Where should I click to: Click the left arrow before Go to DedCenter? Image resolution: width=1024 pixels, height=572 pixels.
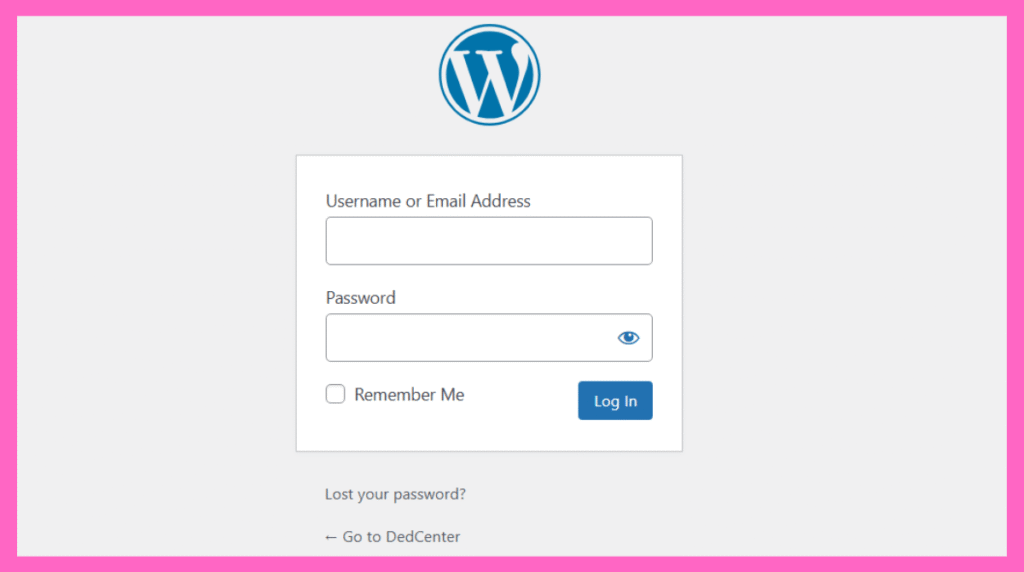click(330, 537)
